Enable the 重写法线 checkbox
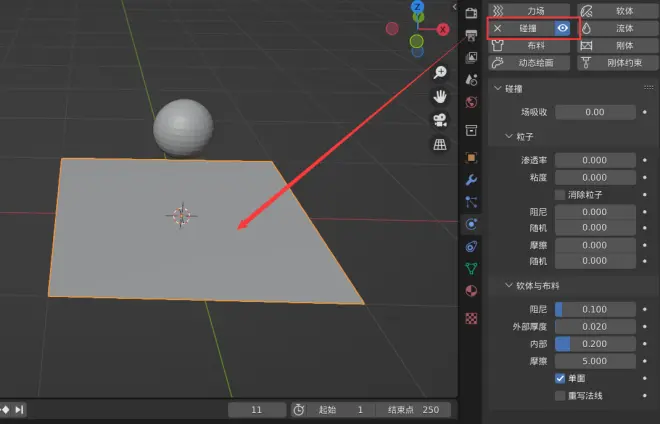660x424 pixels. tap(560, 396)
